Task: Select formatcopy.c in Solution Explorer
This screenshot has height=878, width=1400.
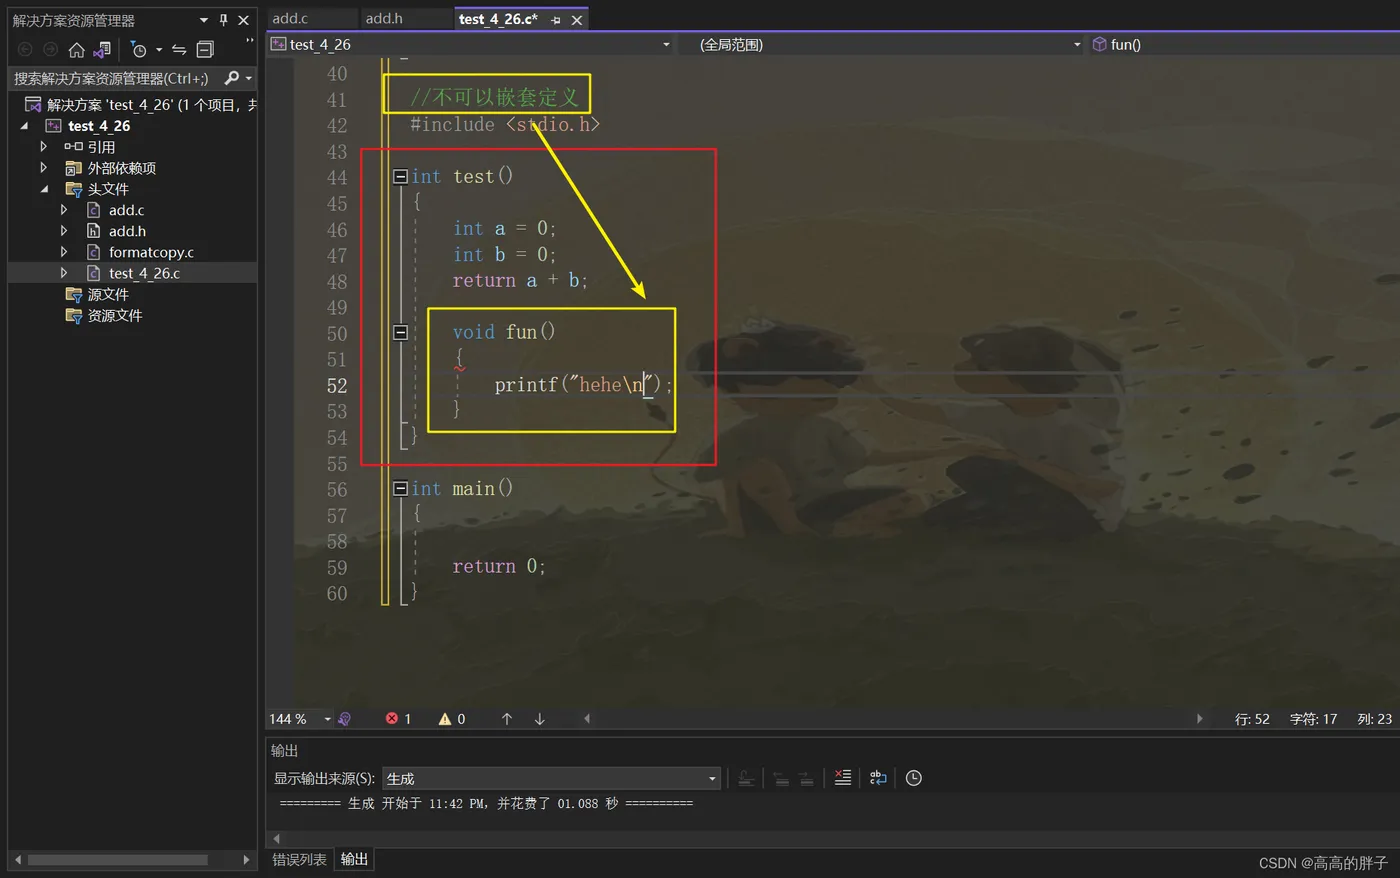Action: [151, 252]
